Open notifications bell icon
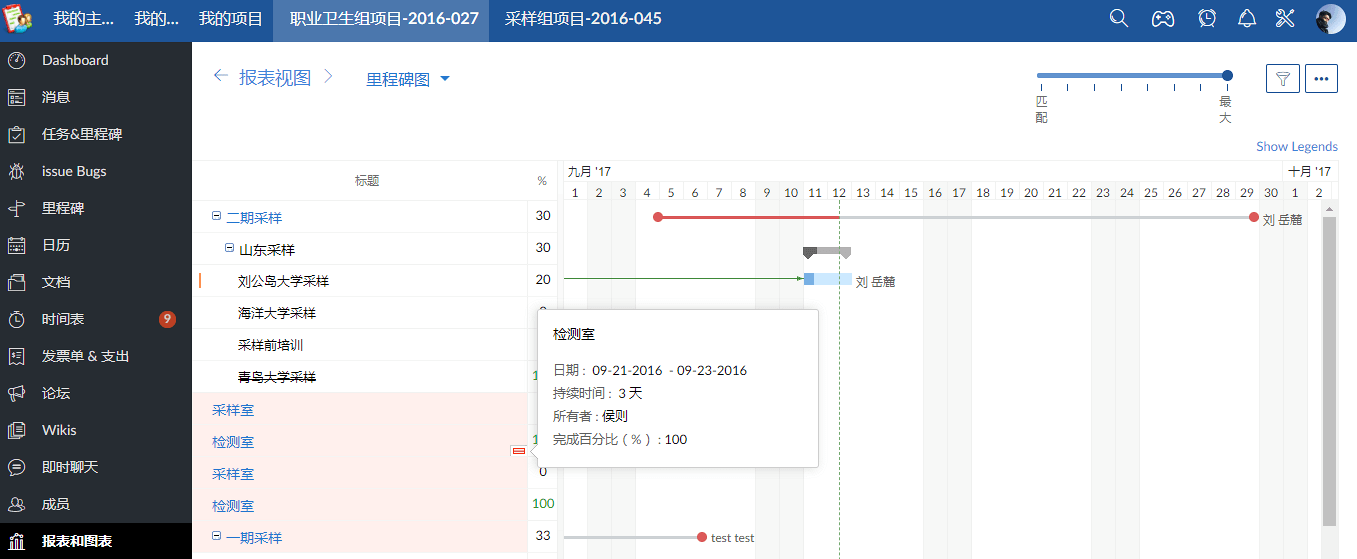Viewport: 1357px width, 559px height. [1246, 19]
